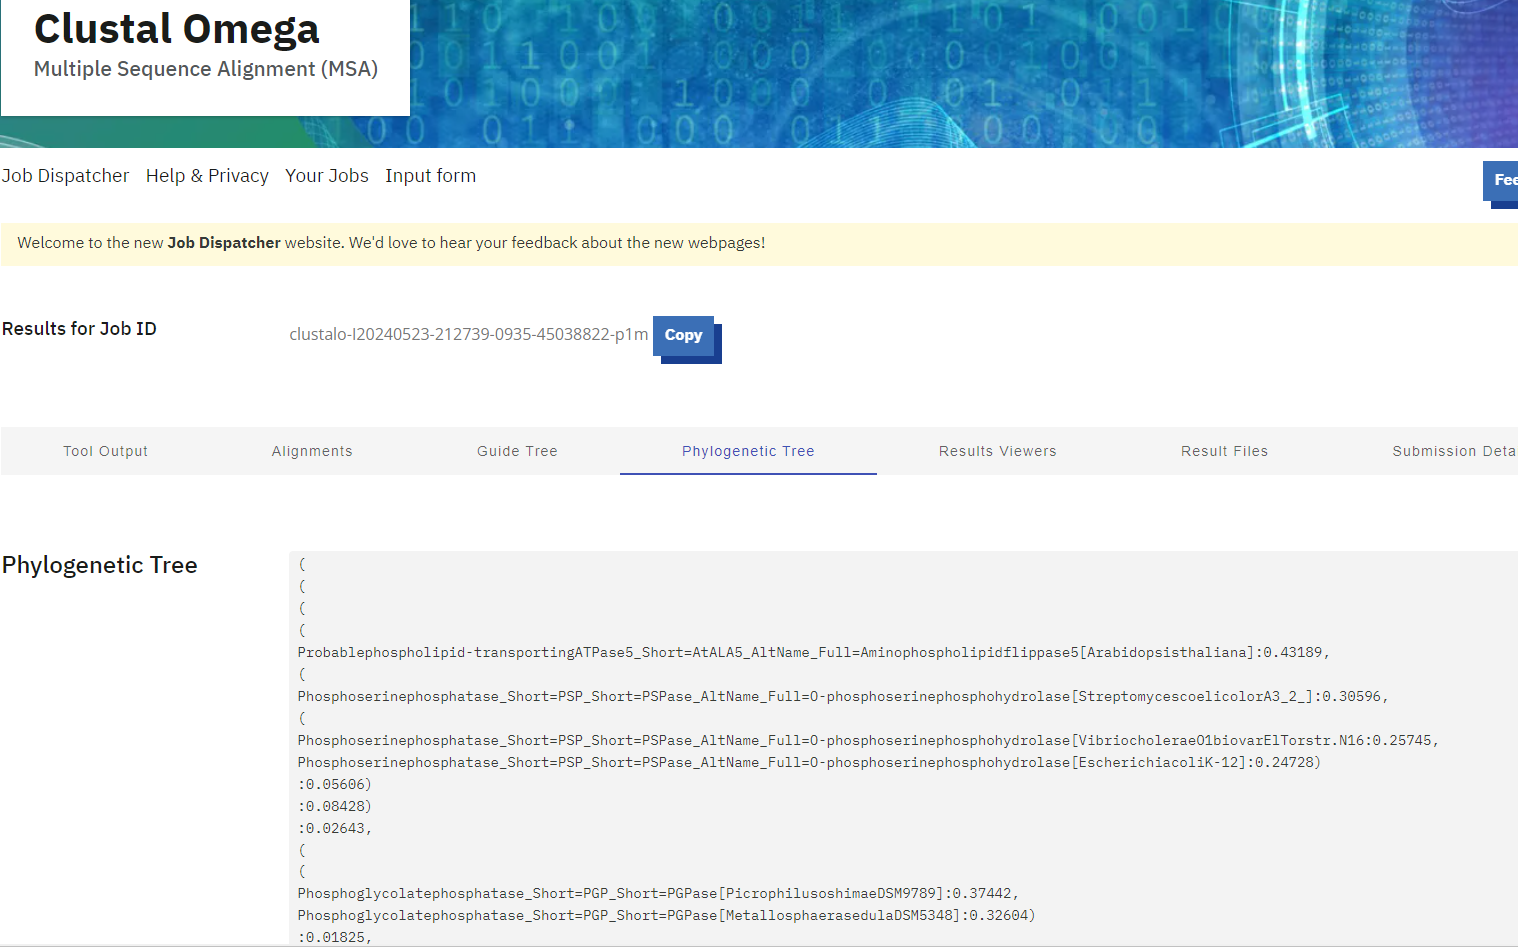
Task: Click the :0.05606) branch length line
Action: pos(335,785)
